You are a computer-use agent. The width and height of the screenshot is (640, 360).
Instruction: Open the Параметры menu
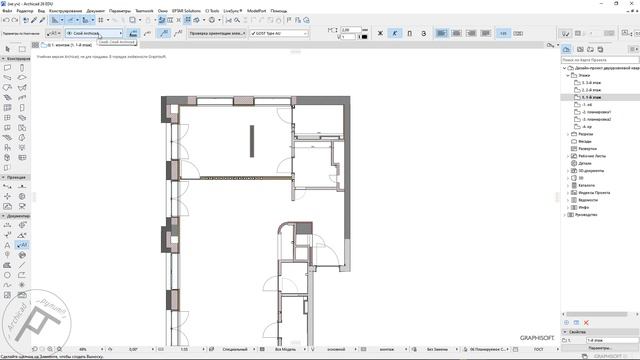(120, 11)
